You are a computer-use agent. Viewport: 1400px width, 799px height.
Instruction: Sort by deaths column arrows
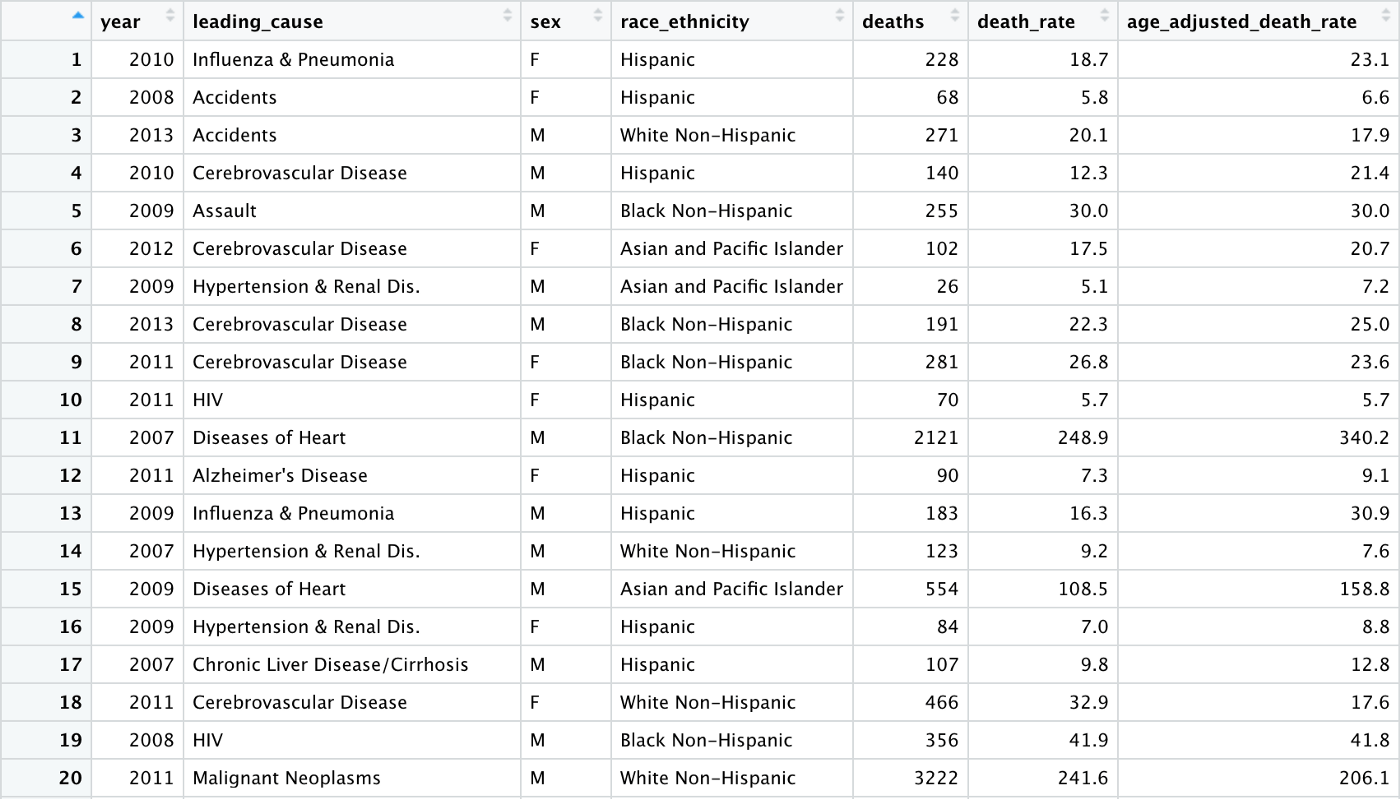(x=954, y=16)
